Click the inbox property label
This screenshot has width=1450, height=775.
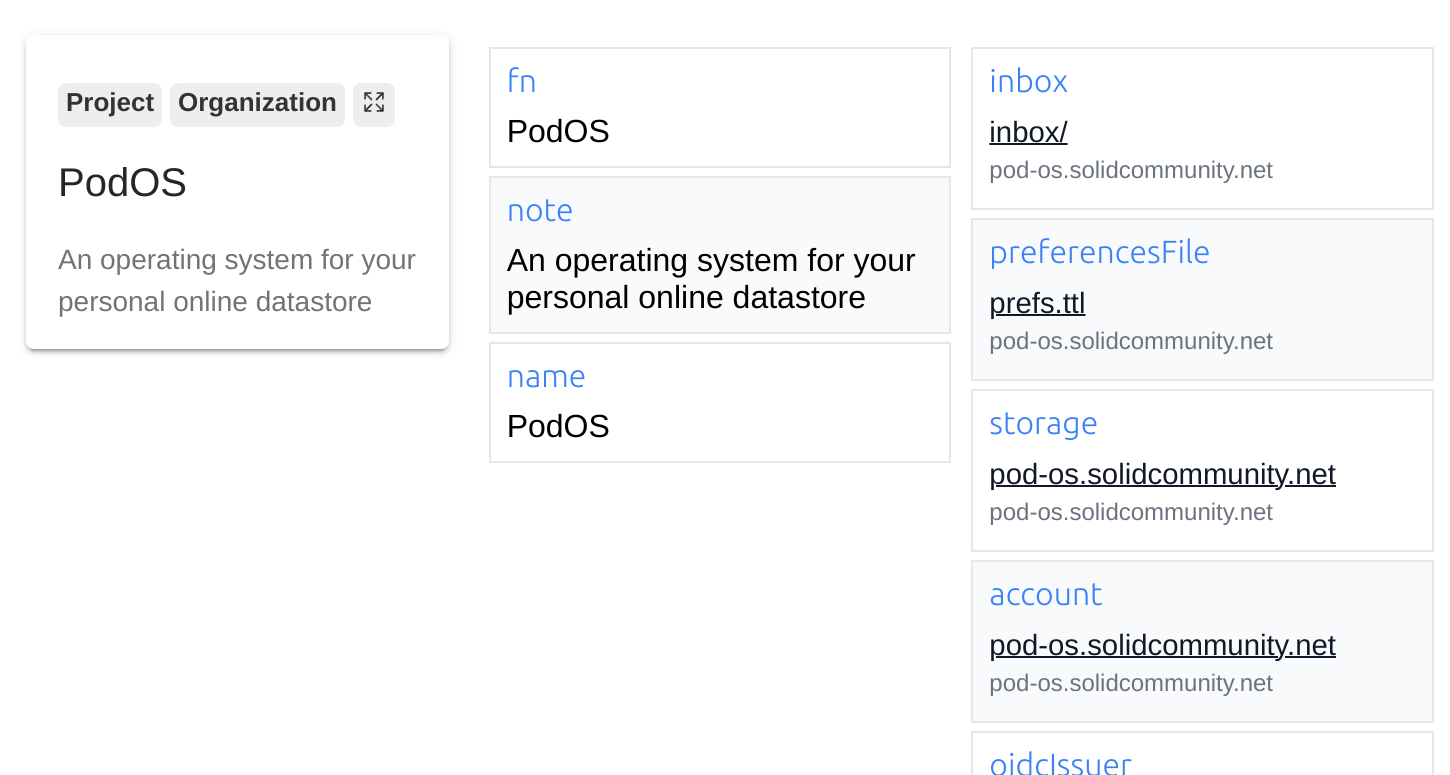[1028, 82]
